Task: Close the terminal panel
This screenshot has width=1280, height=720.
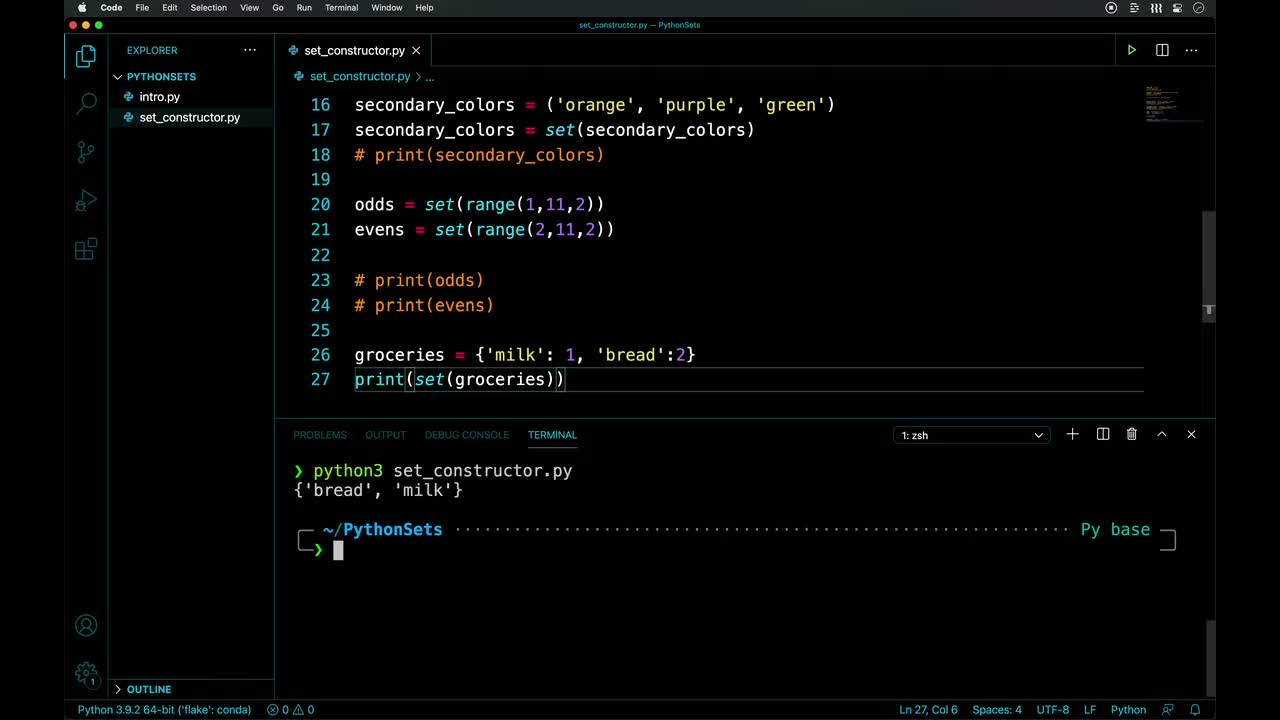Action: [x=1191, y=434]
